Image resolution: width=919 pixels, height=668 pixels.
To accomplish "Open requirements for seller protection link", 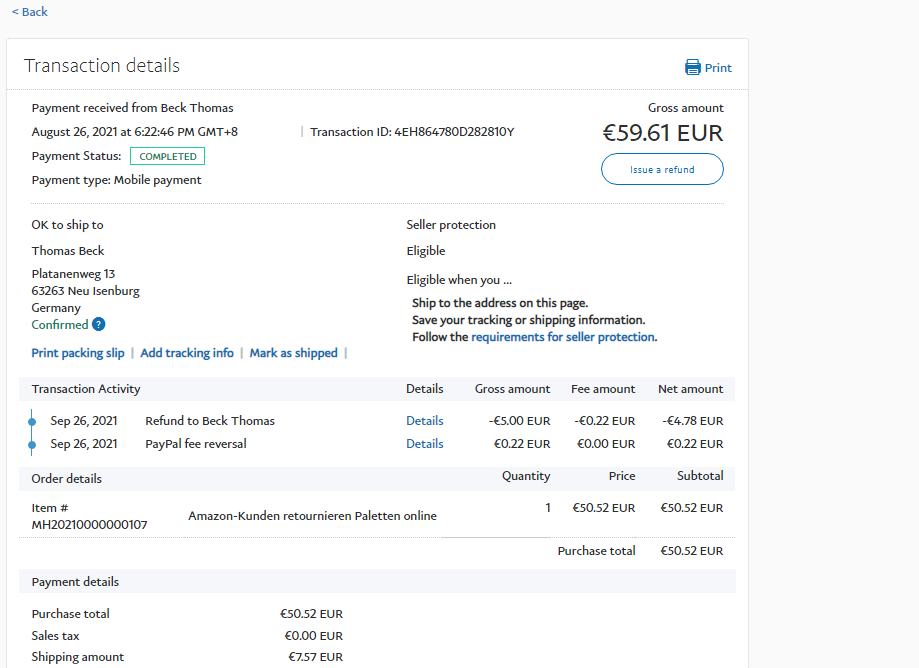I will click(563, 337).
